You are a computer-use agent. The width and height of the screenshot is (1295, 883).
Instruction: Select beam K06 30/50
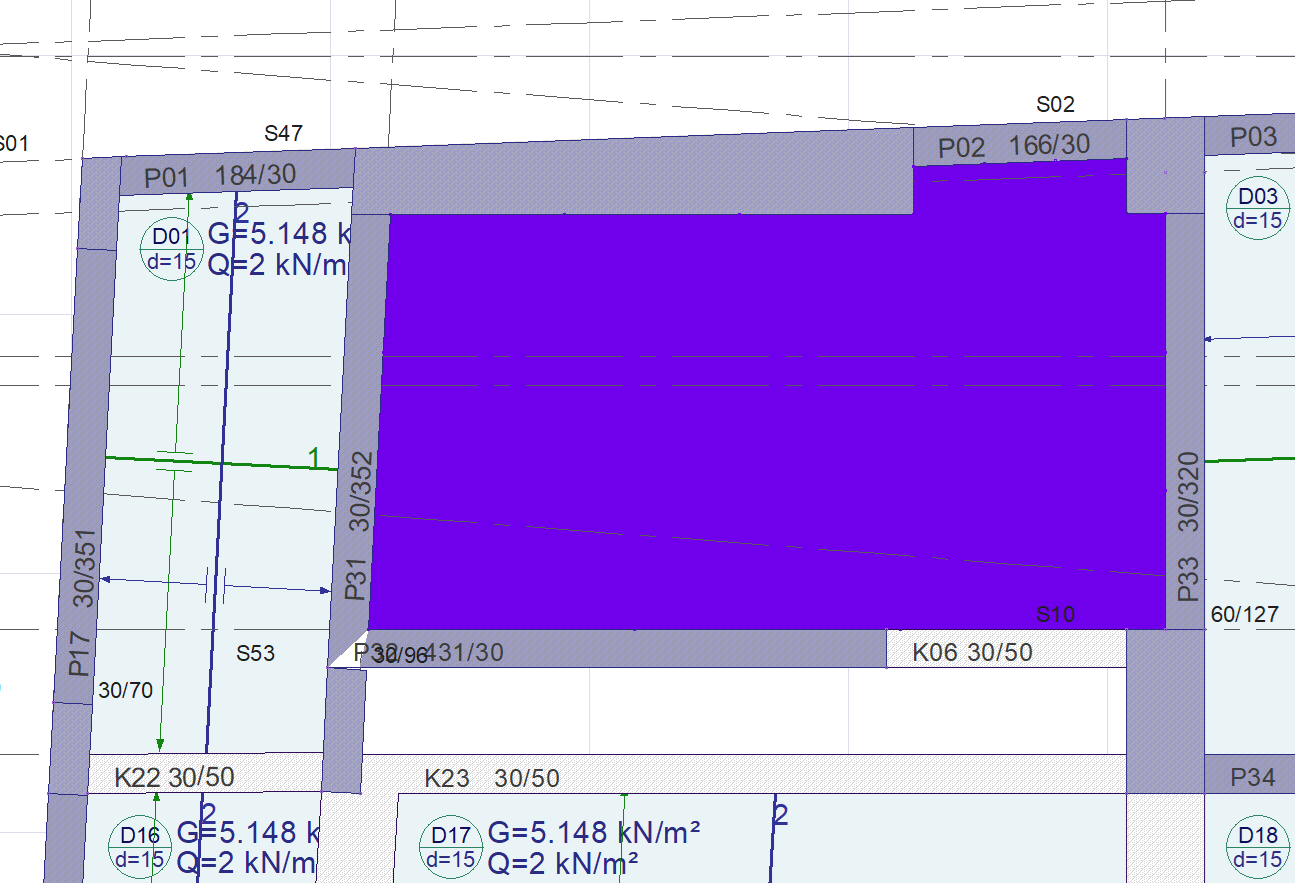[x=972, y=653]
